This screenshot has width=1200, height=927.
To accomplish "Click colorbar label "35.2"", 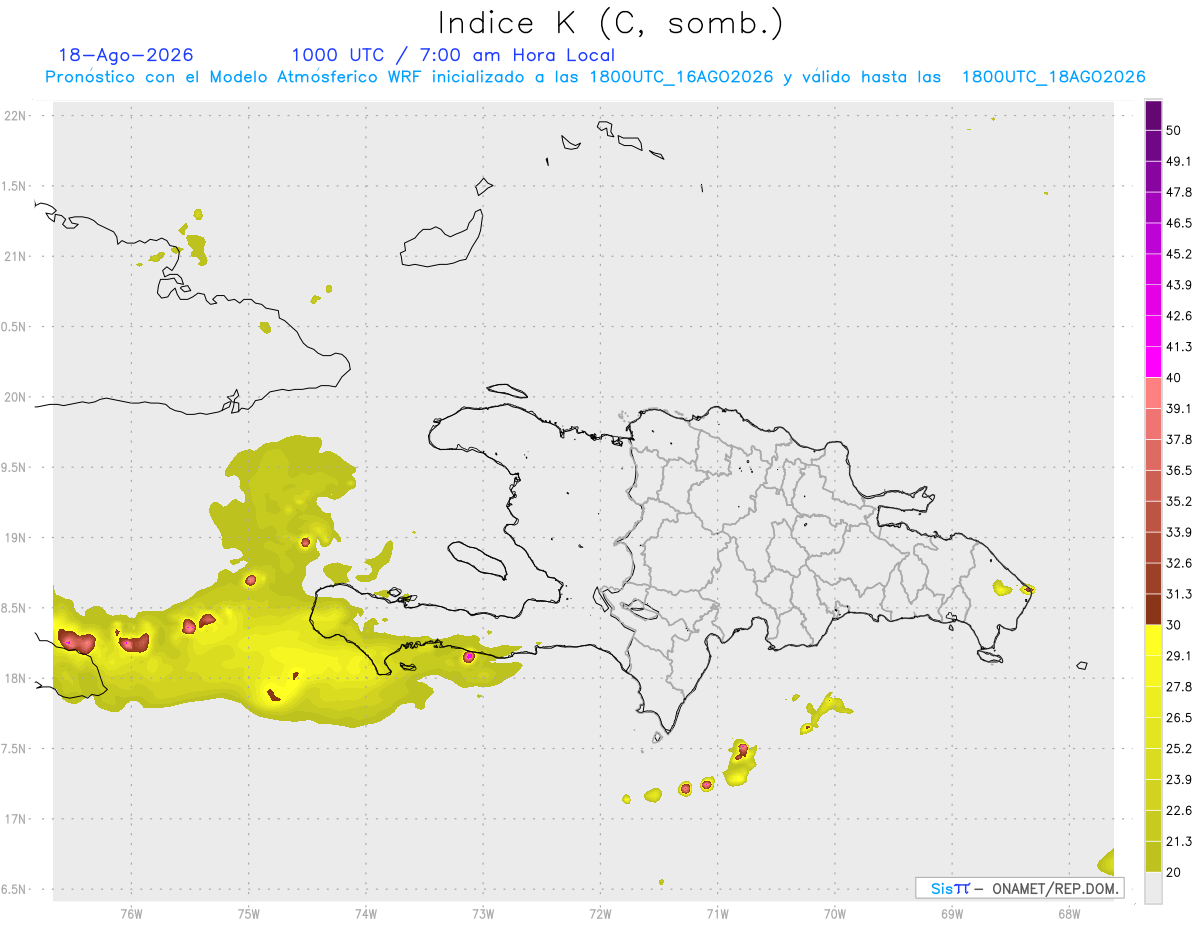I will [x=1179, y=501].
